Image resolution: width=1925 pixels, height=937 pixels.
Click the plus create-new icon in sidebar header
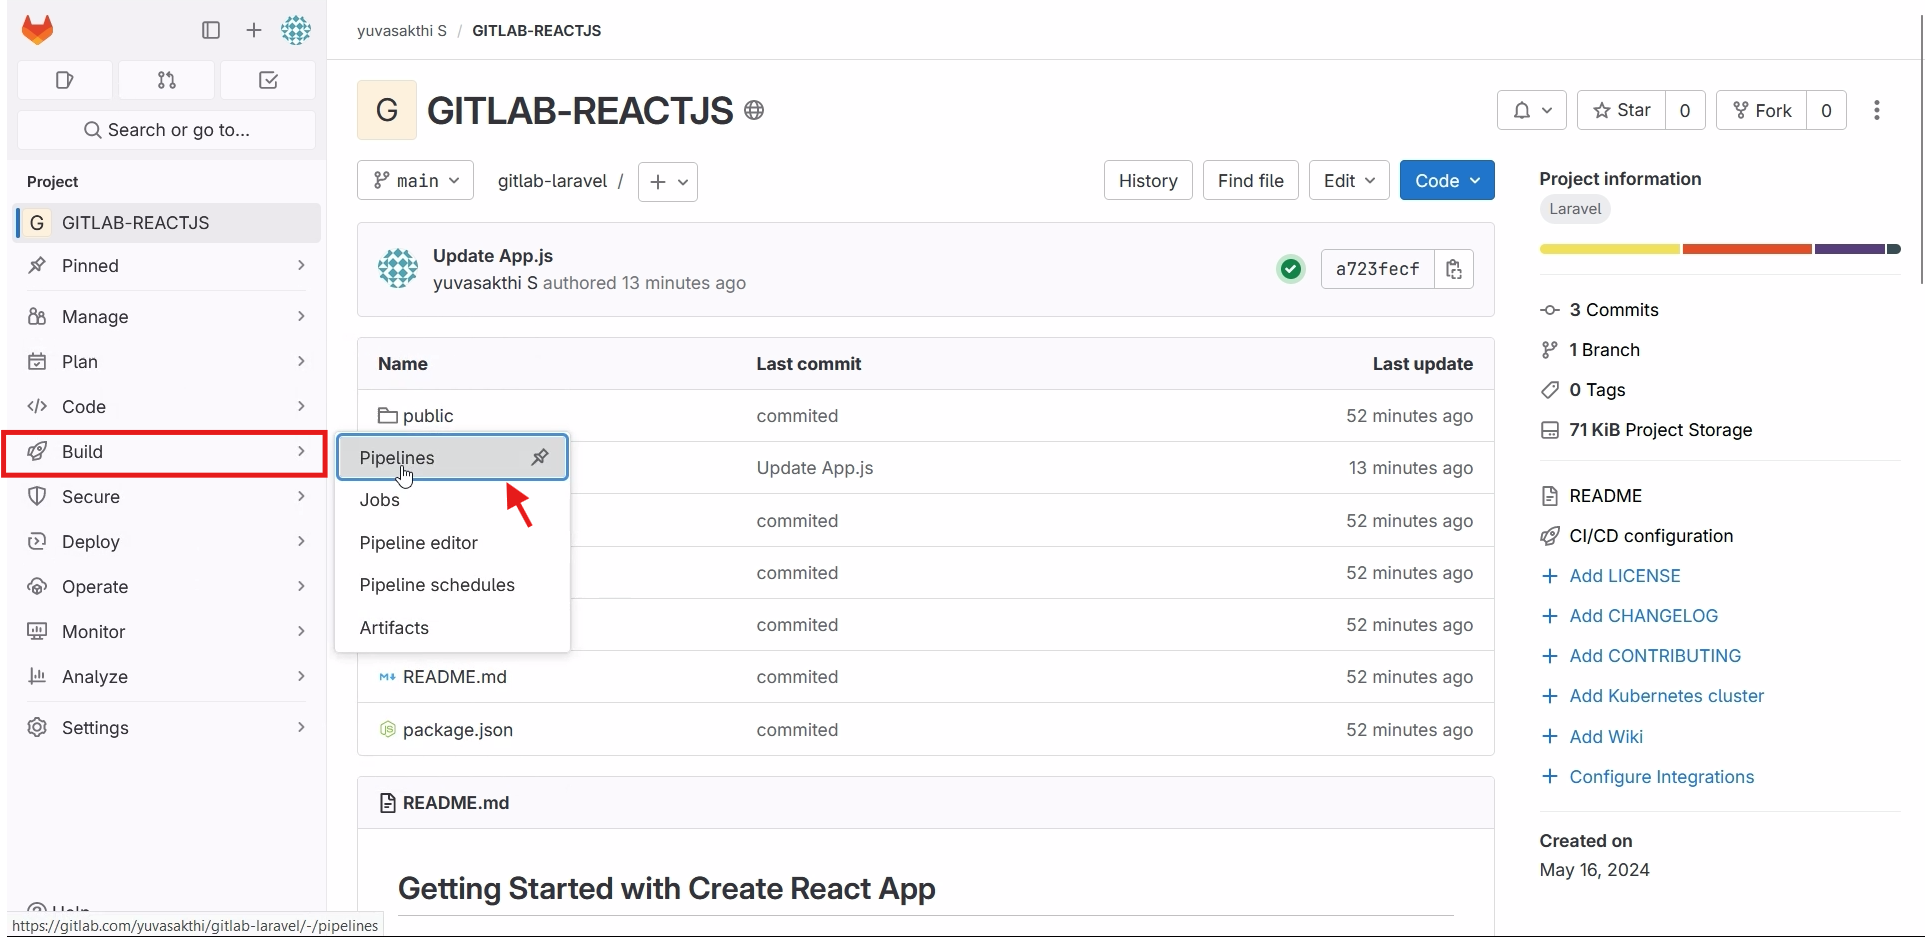254,30
